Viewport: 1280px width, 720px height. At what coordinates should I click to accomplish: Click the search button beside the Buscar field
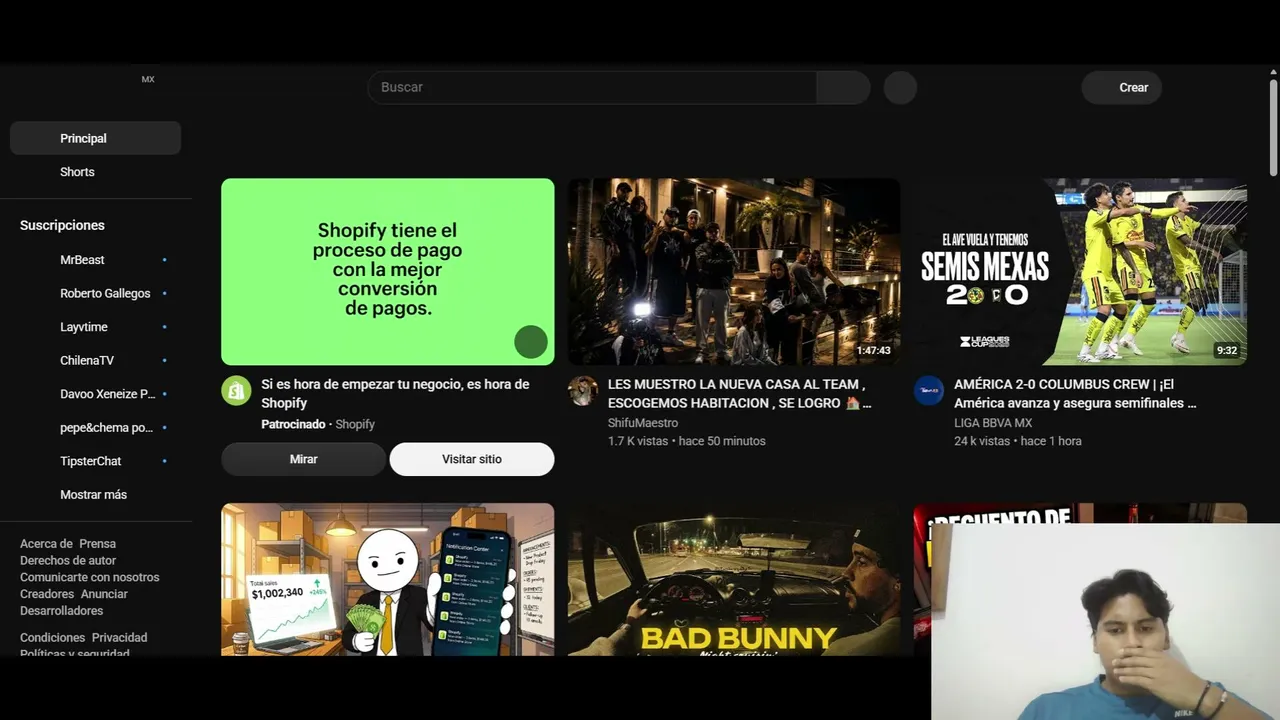coord(843,87)
